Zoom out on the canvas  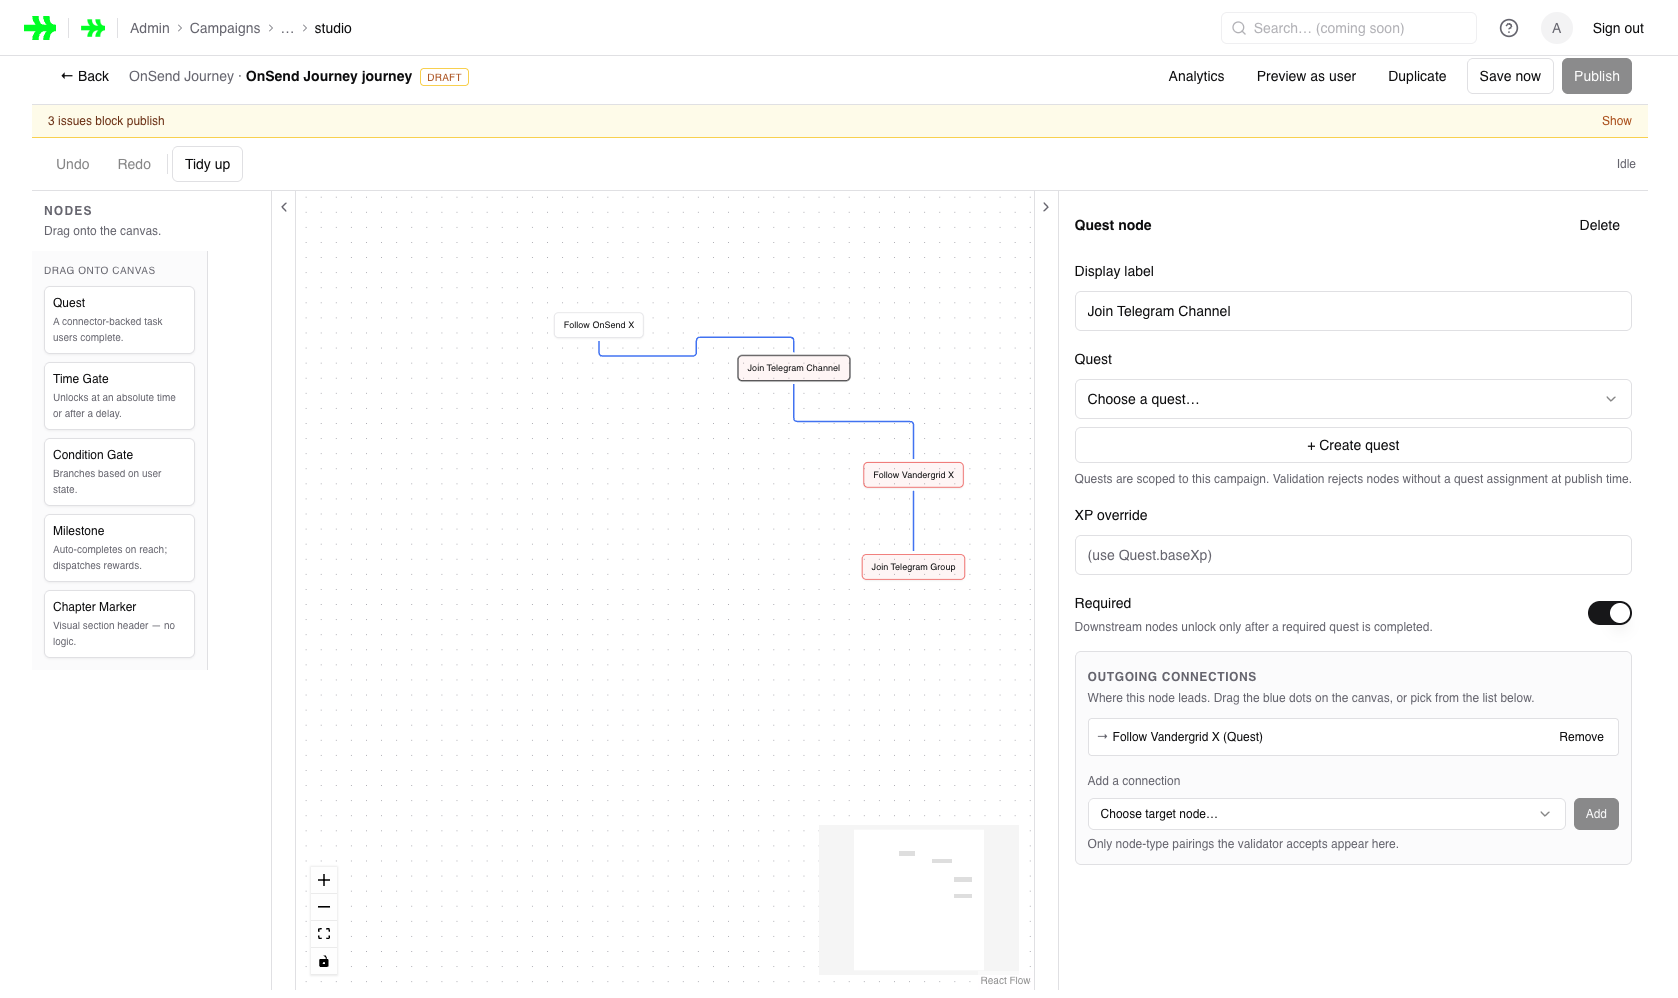[324, 907]
